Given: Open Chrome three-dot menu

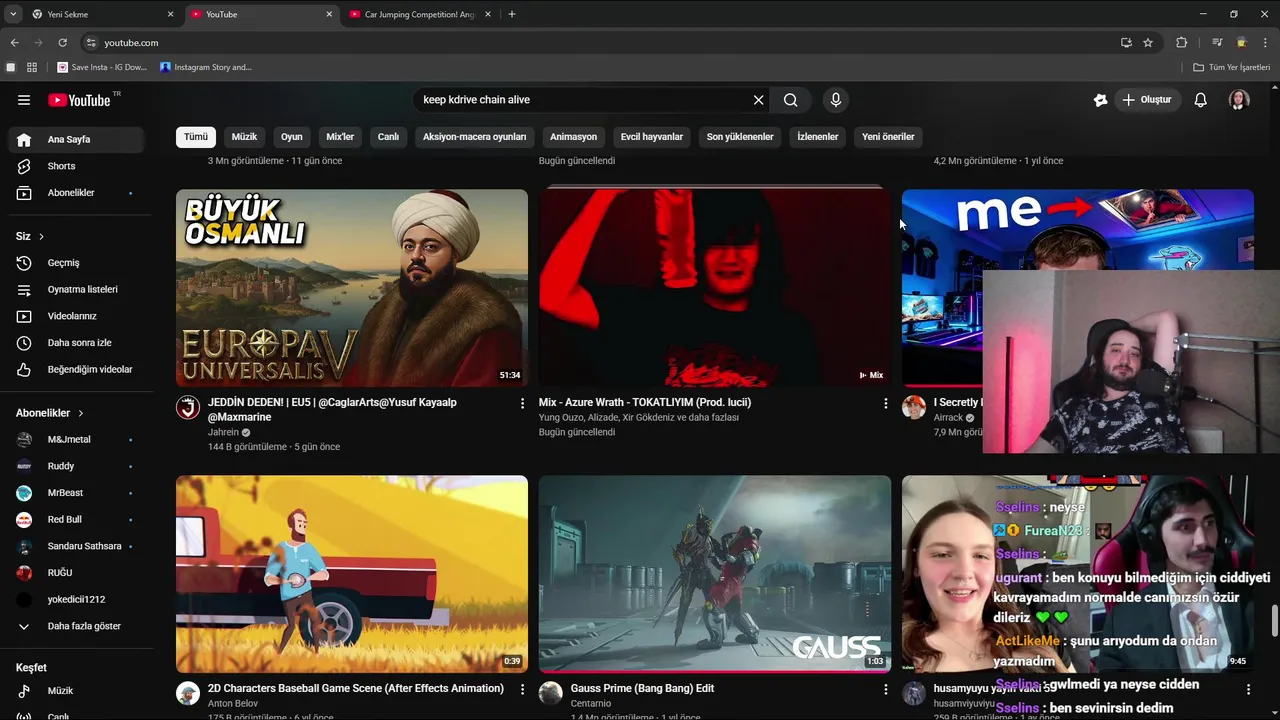Looking at the screenshot, I should click(1266, 43).
